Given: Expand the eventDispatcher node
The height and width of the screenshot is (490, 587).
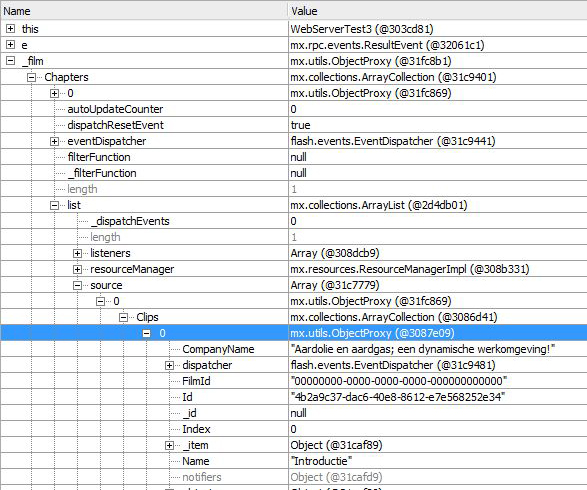Looking at the screenshot, I should tap(54, 141).
